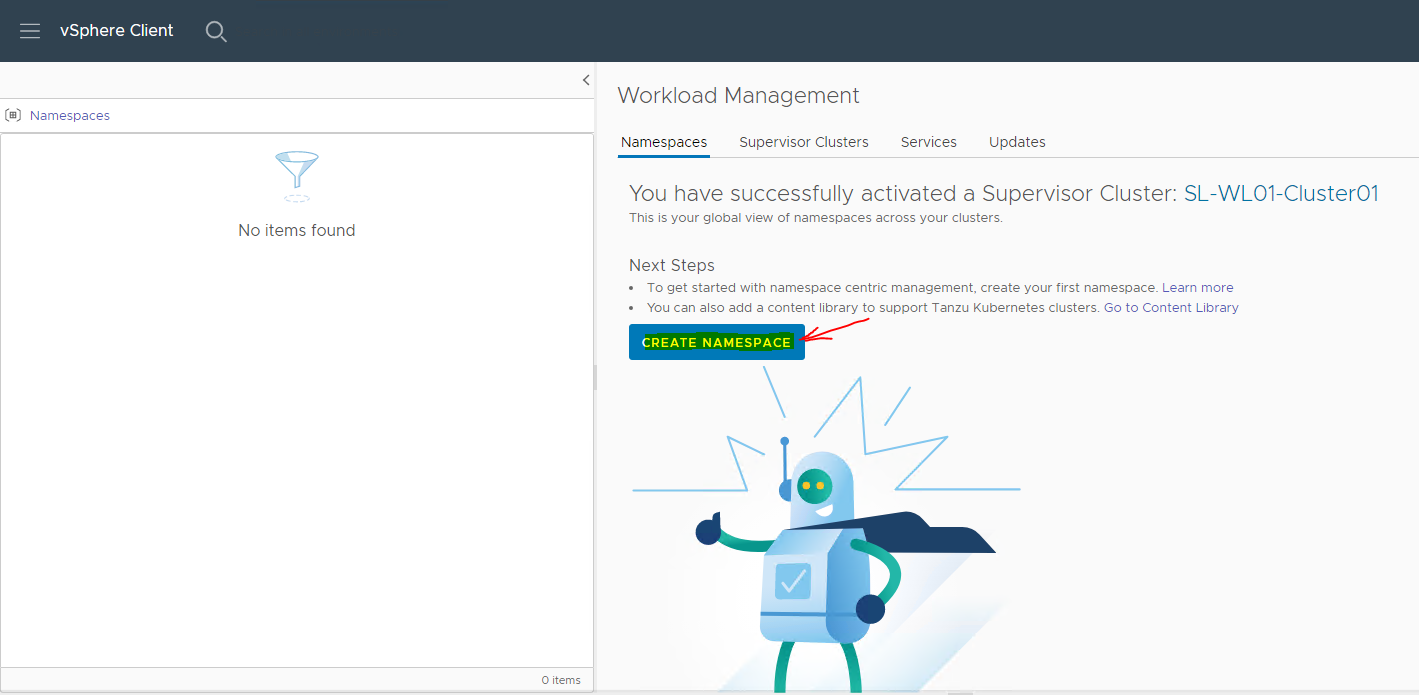Viewport: 1419px width, 695px height.
Task: Follow the Learn more link
Action: pyautogui.click(x=1198, y=287)
